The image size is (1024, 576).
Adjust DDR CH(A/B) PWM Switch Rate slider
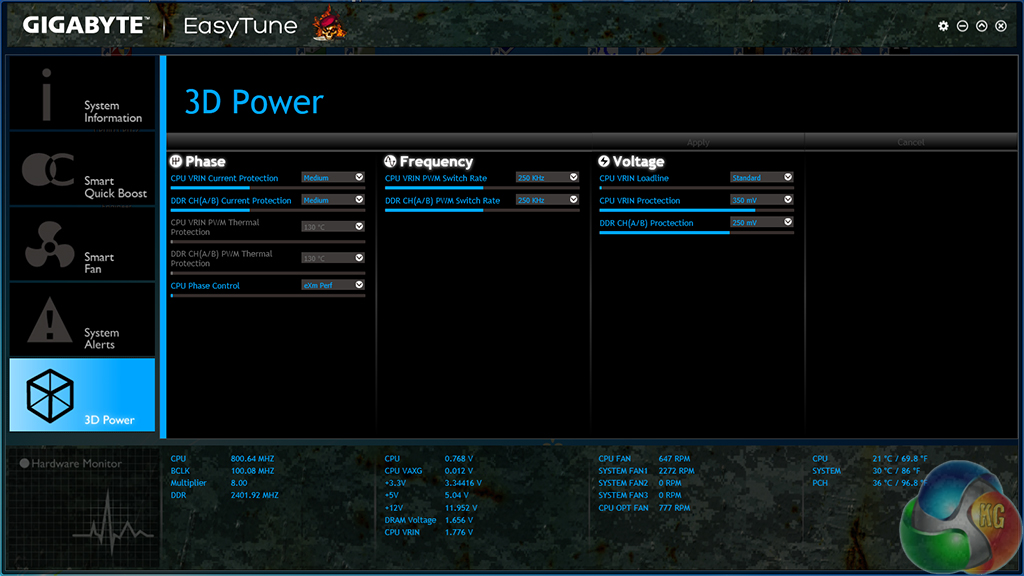[482, 210]
